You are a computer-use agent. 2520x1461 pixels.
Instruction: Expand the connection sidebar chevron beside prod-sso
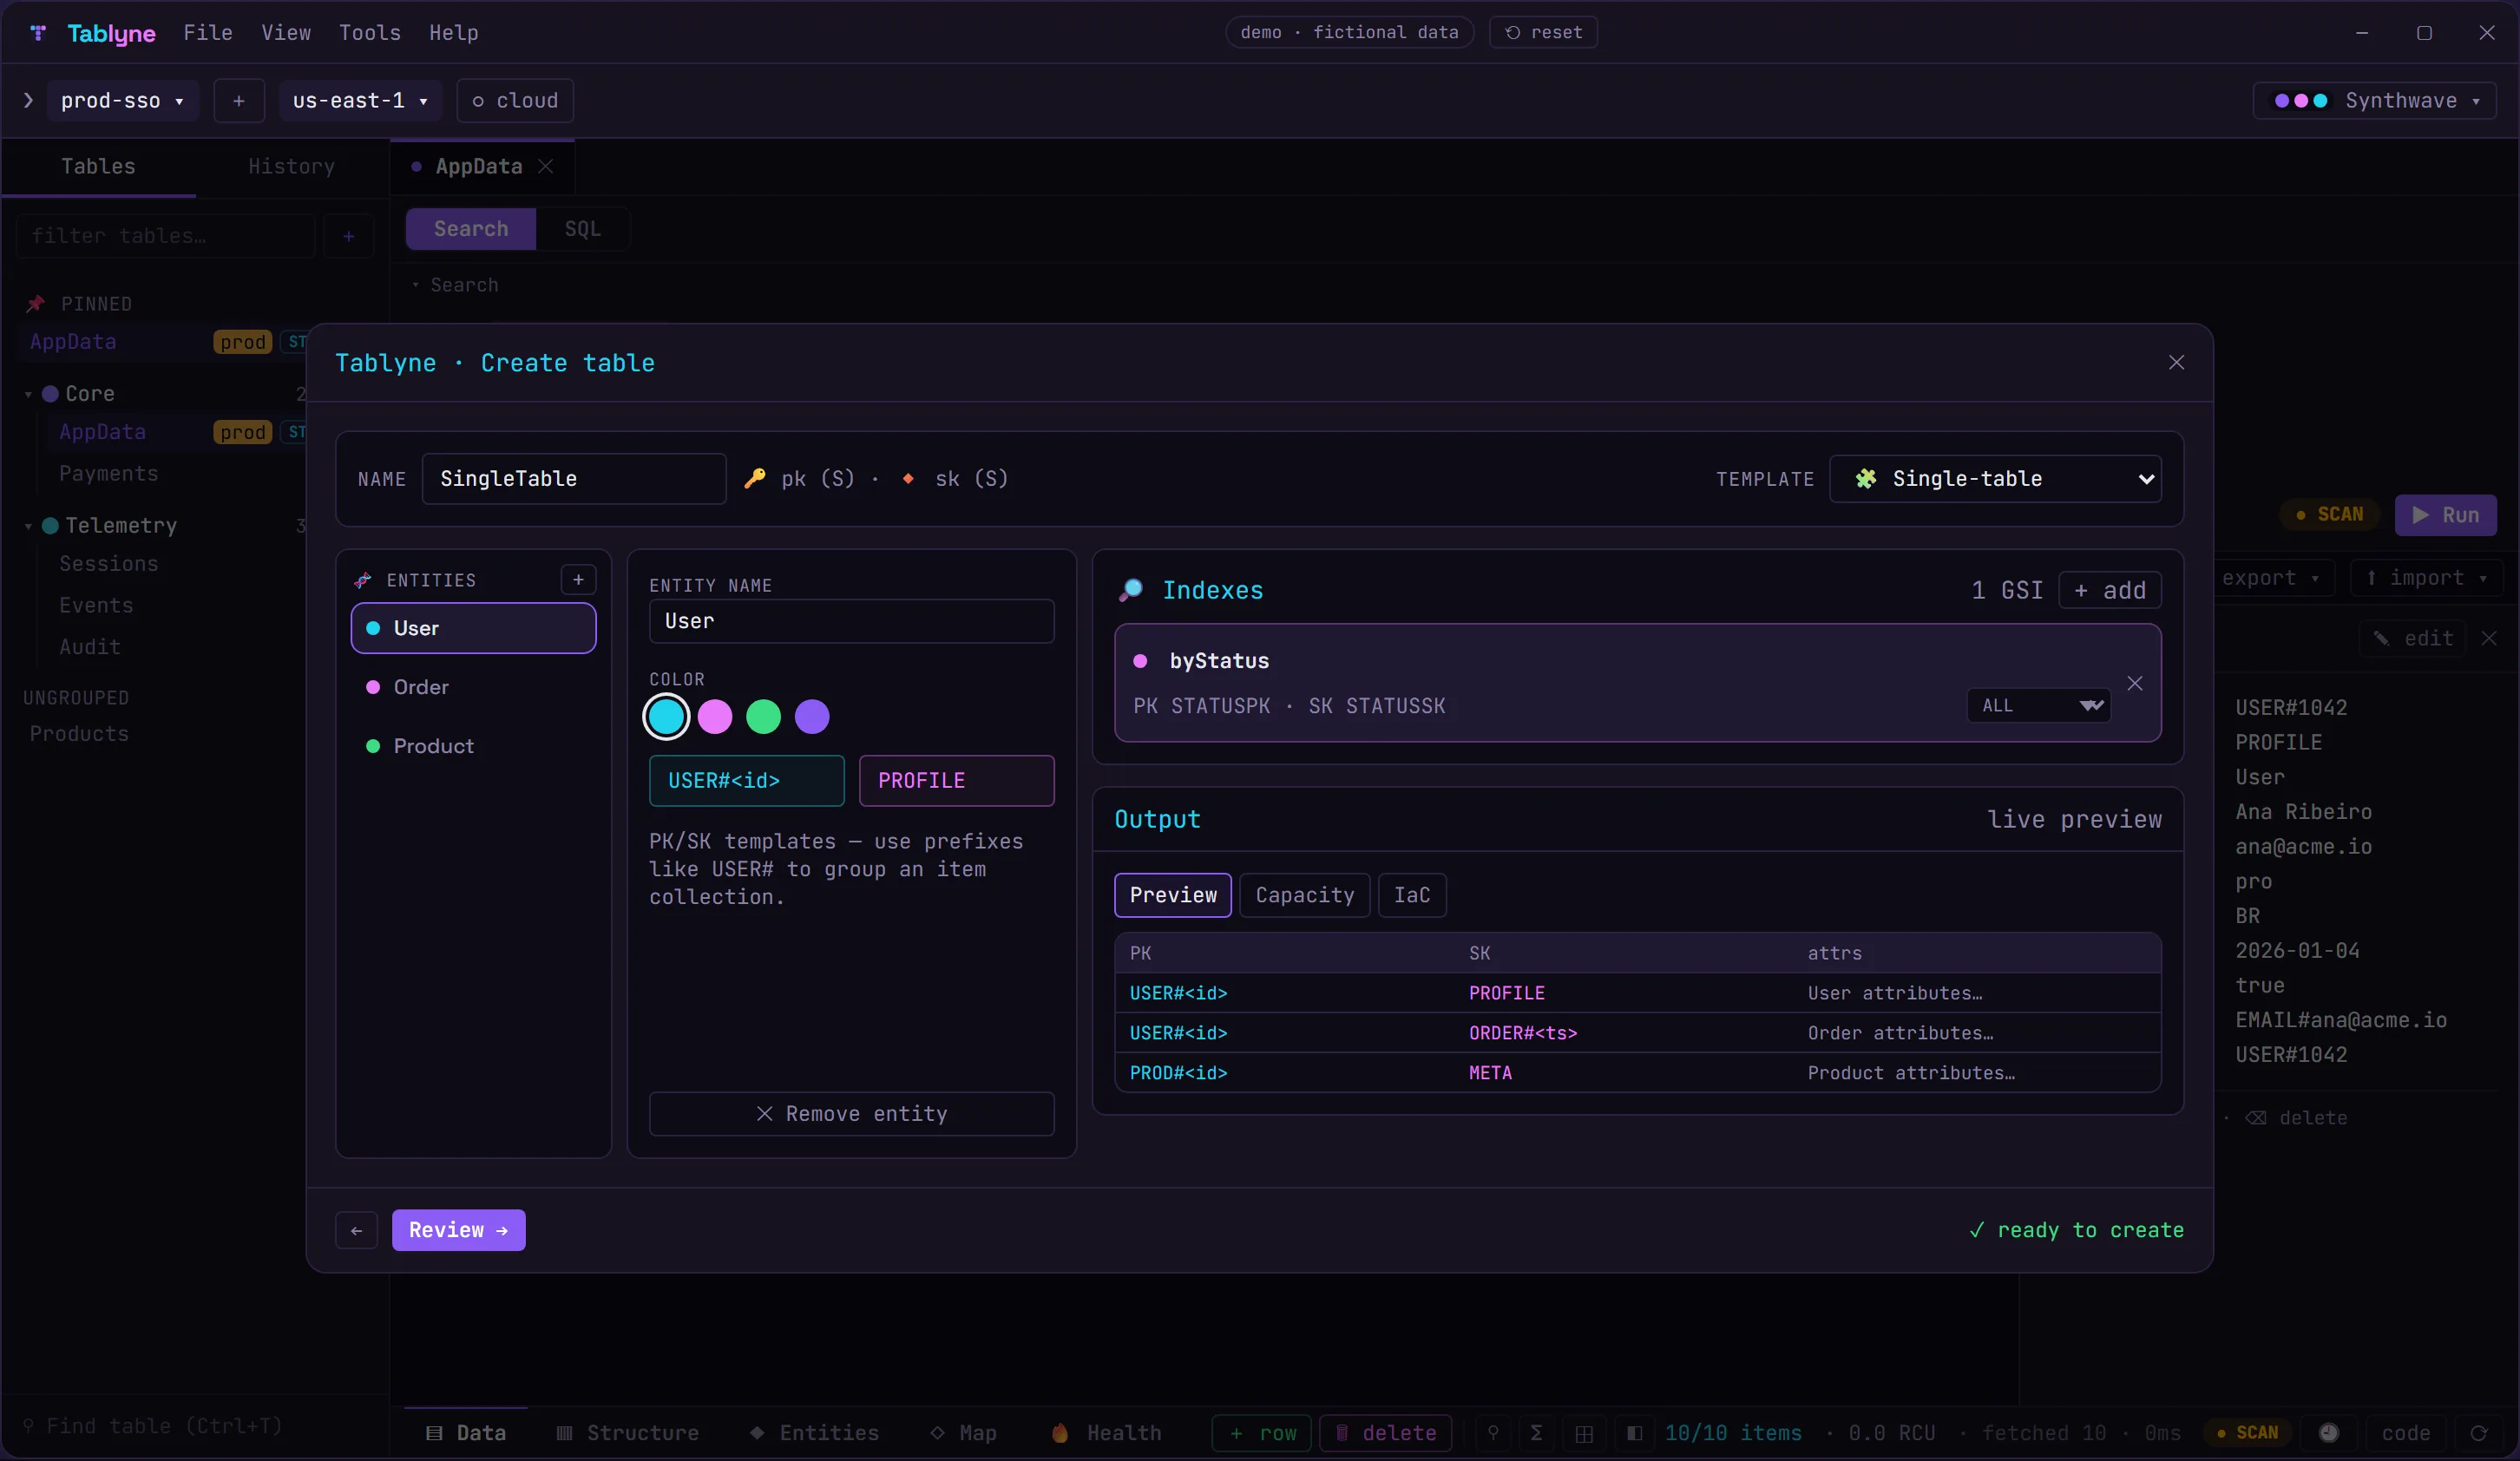28,100
